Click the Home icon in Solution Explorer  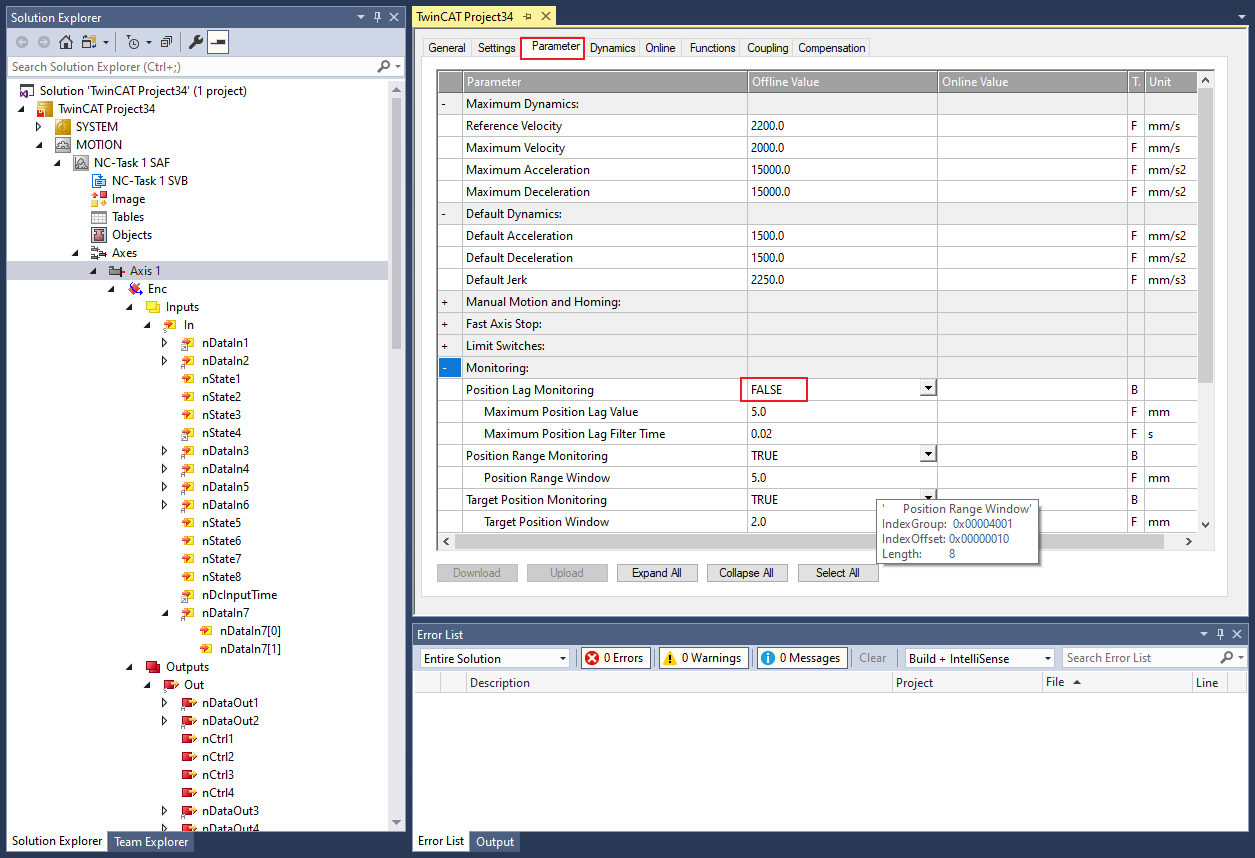(x=66, y=42)
